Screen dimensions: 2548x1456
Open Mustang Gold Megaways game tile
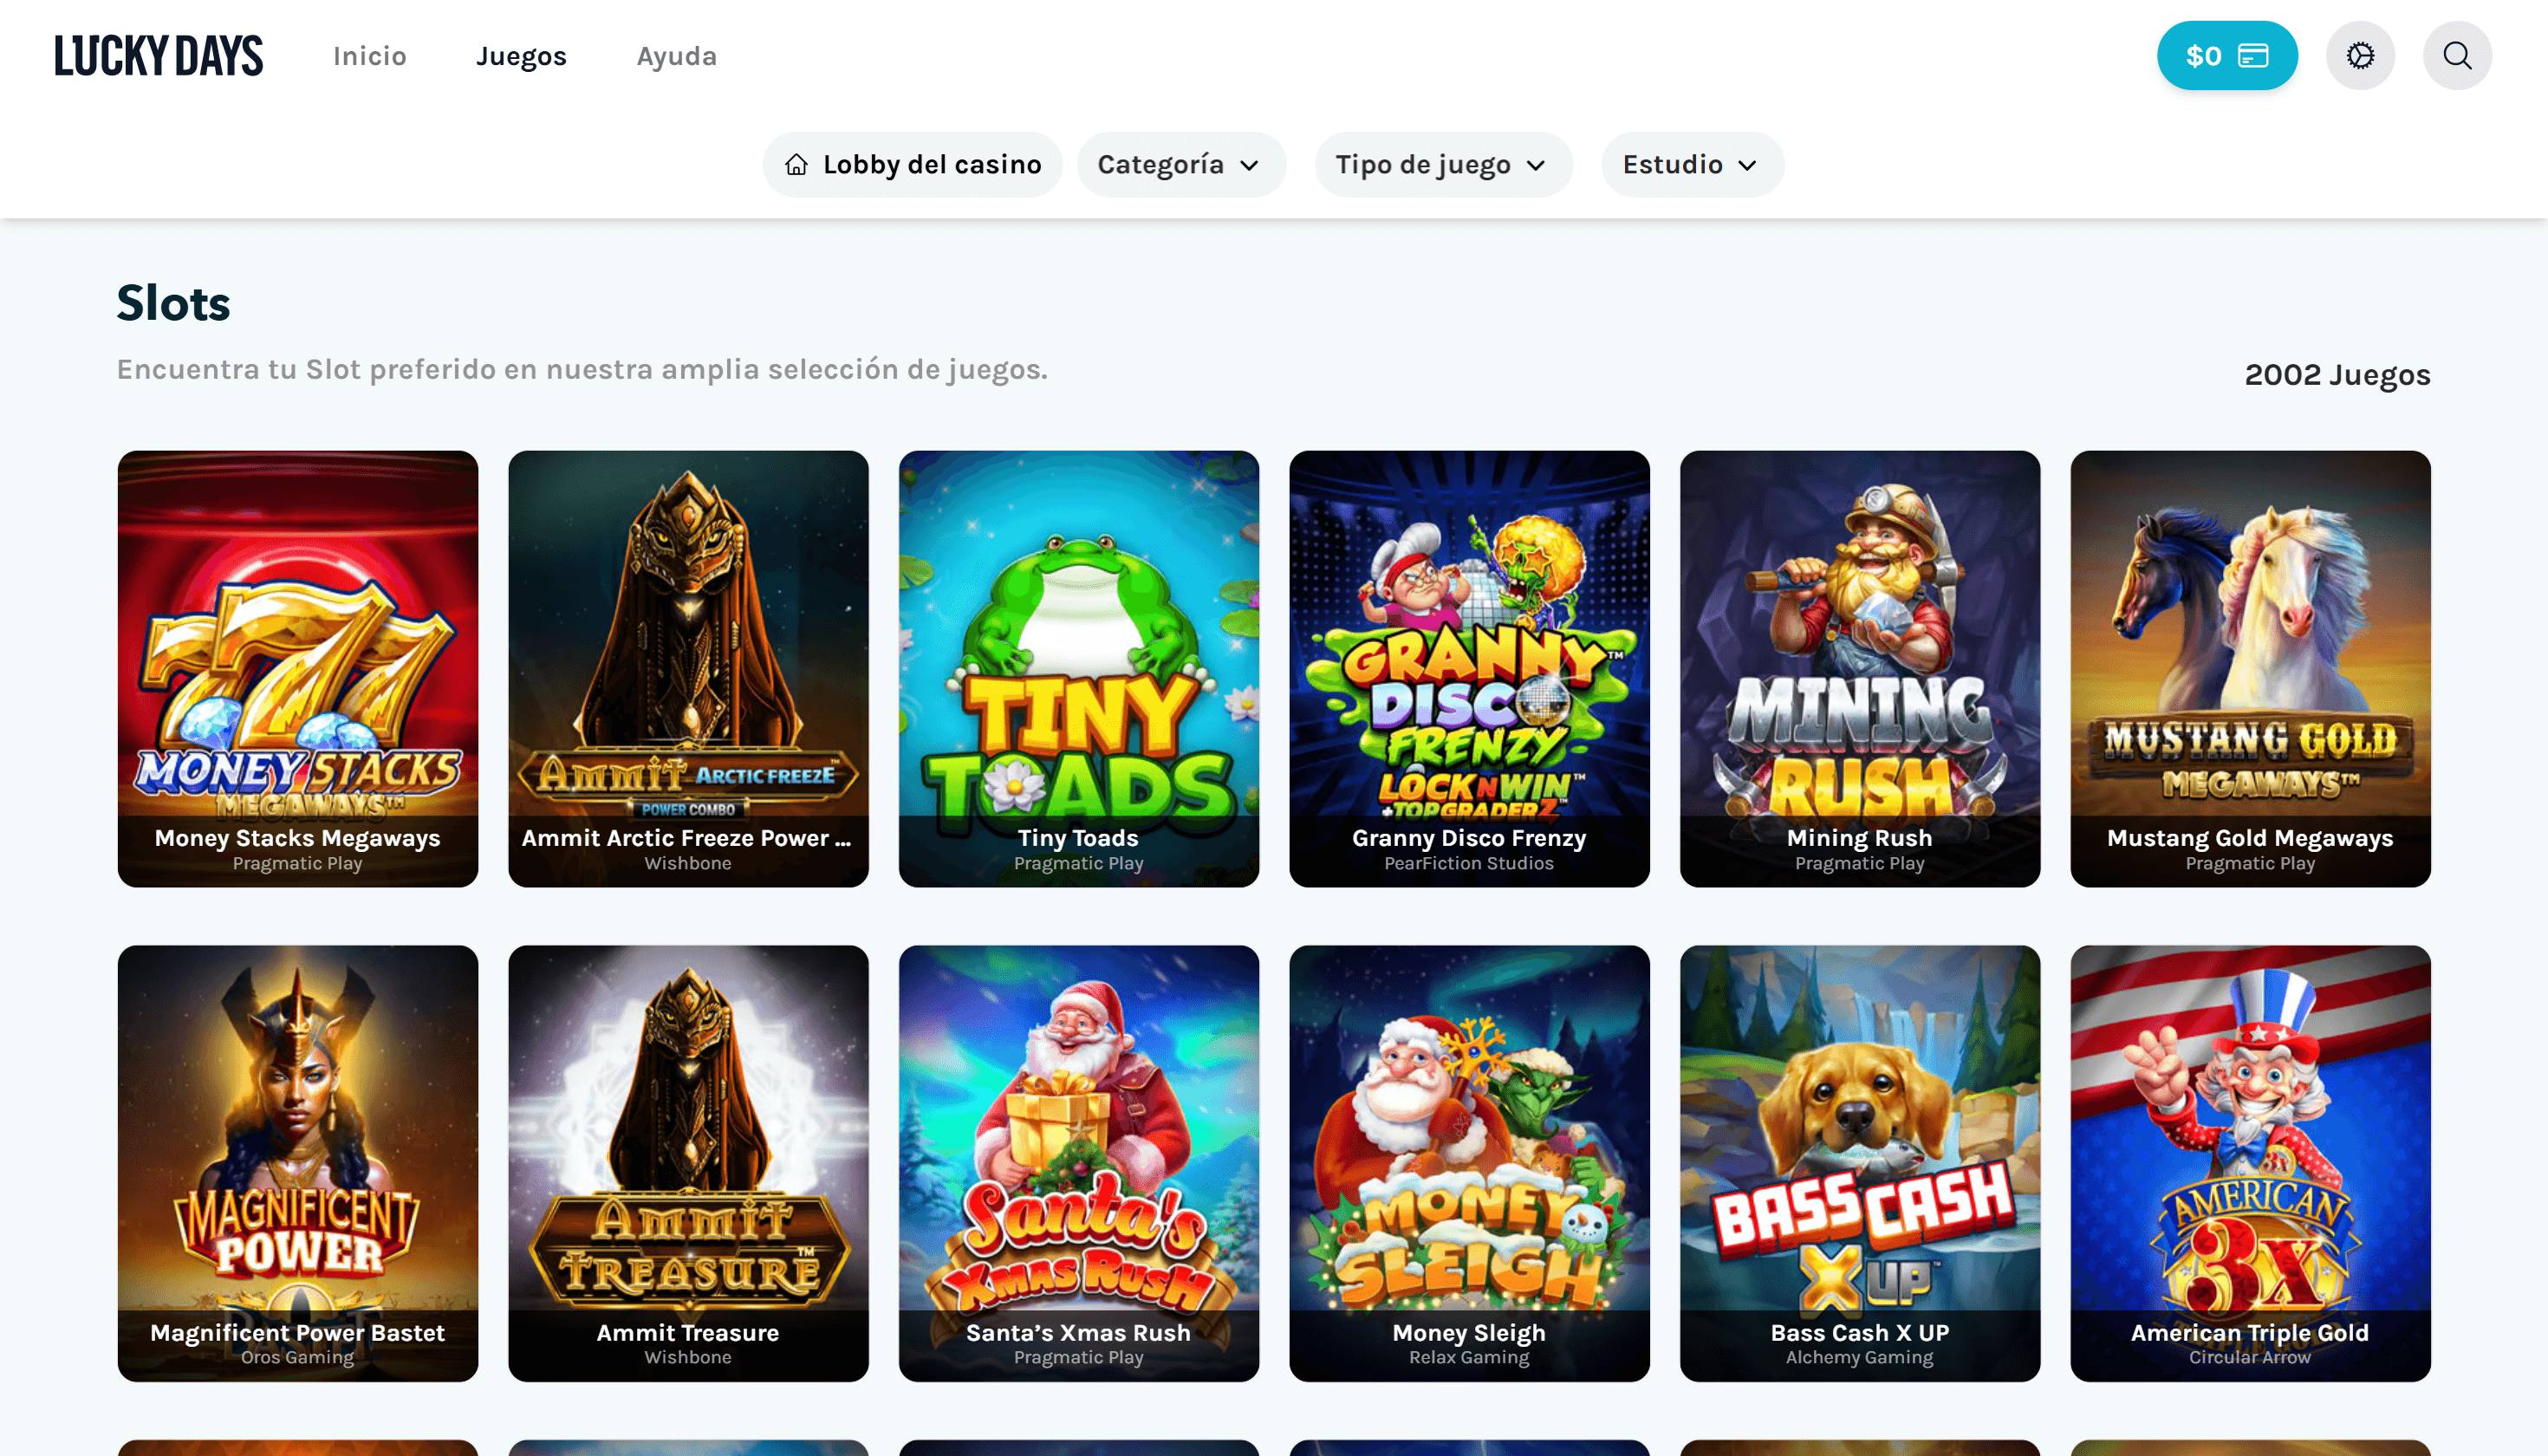tap(2249, 668)
